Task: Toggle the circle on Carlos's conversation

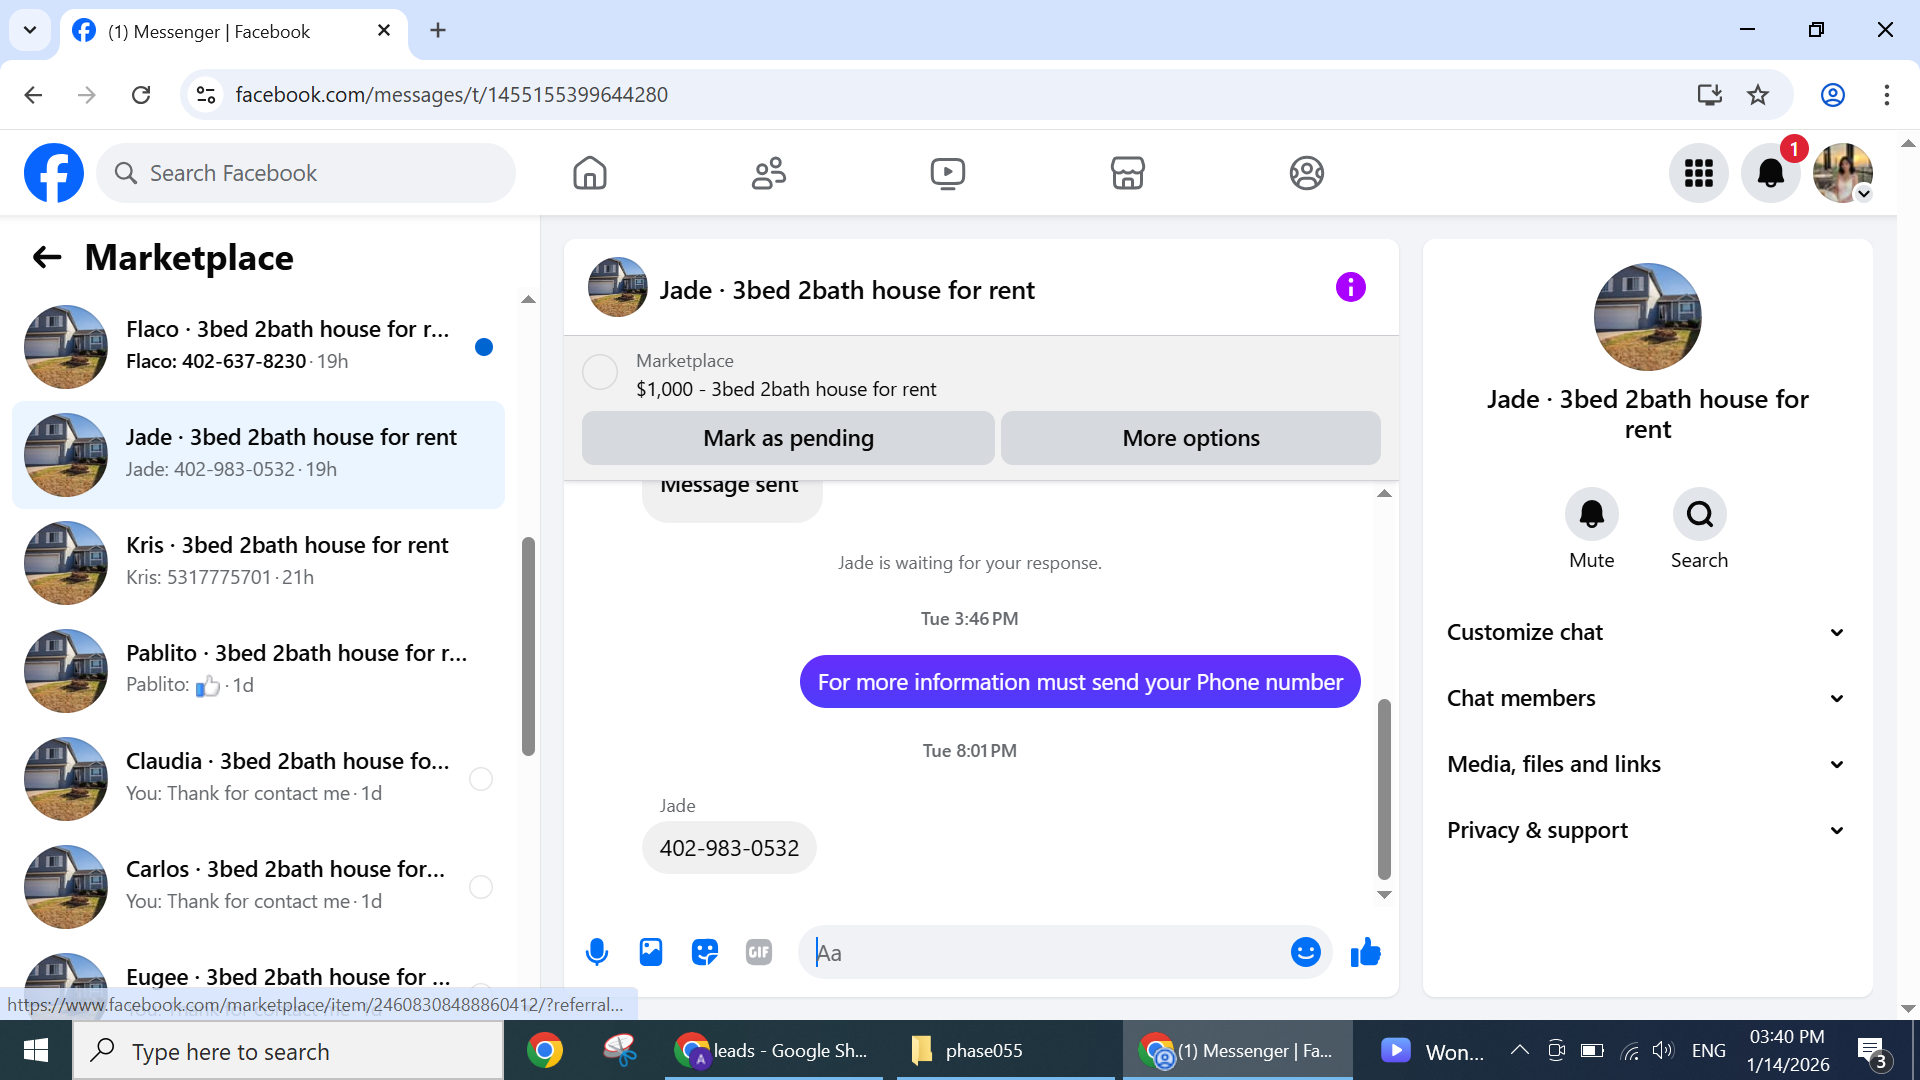Action: [x=481, y=887]
